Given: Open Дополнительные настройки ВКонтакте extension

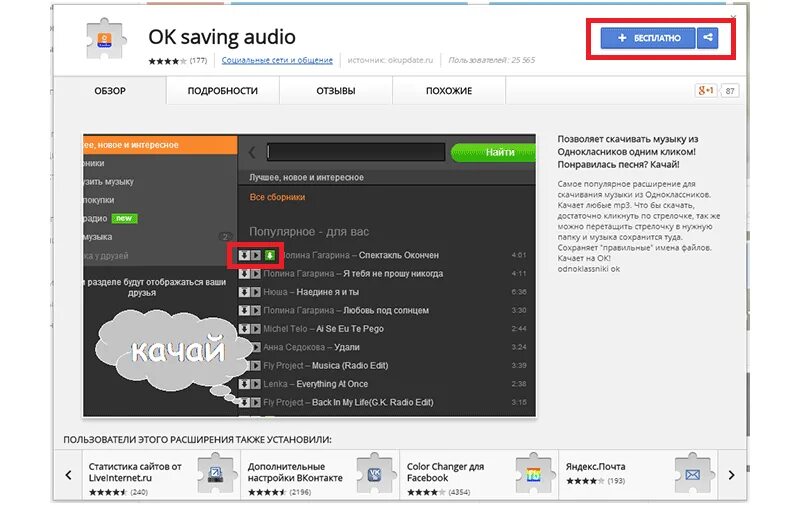Looking at the screenshot, I should pos(320,476).
